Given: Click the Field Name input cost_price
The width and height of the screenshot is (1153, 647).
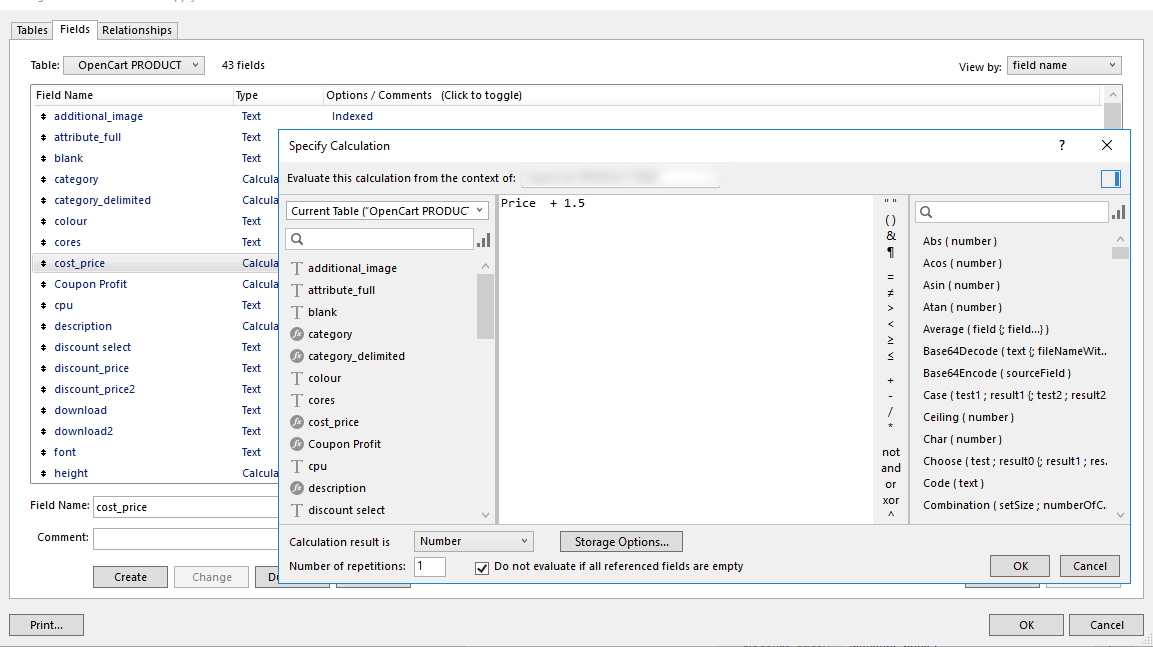Looking at the screenshot, I should [186, 507].
